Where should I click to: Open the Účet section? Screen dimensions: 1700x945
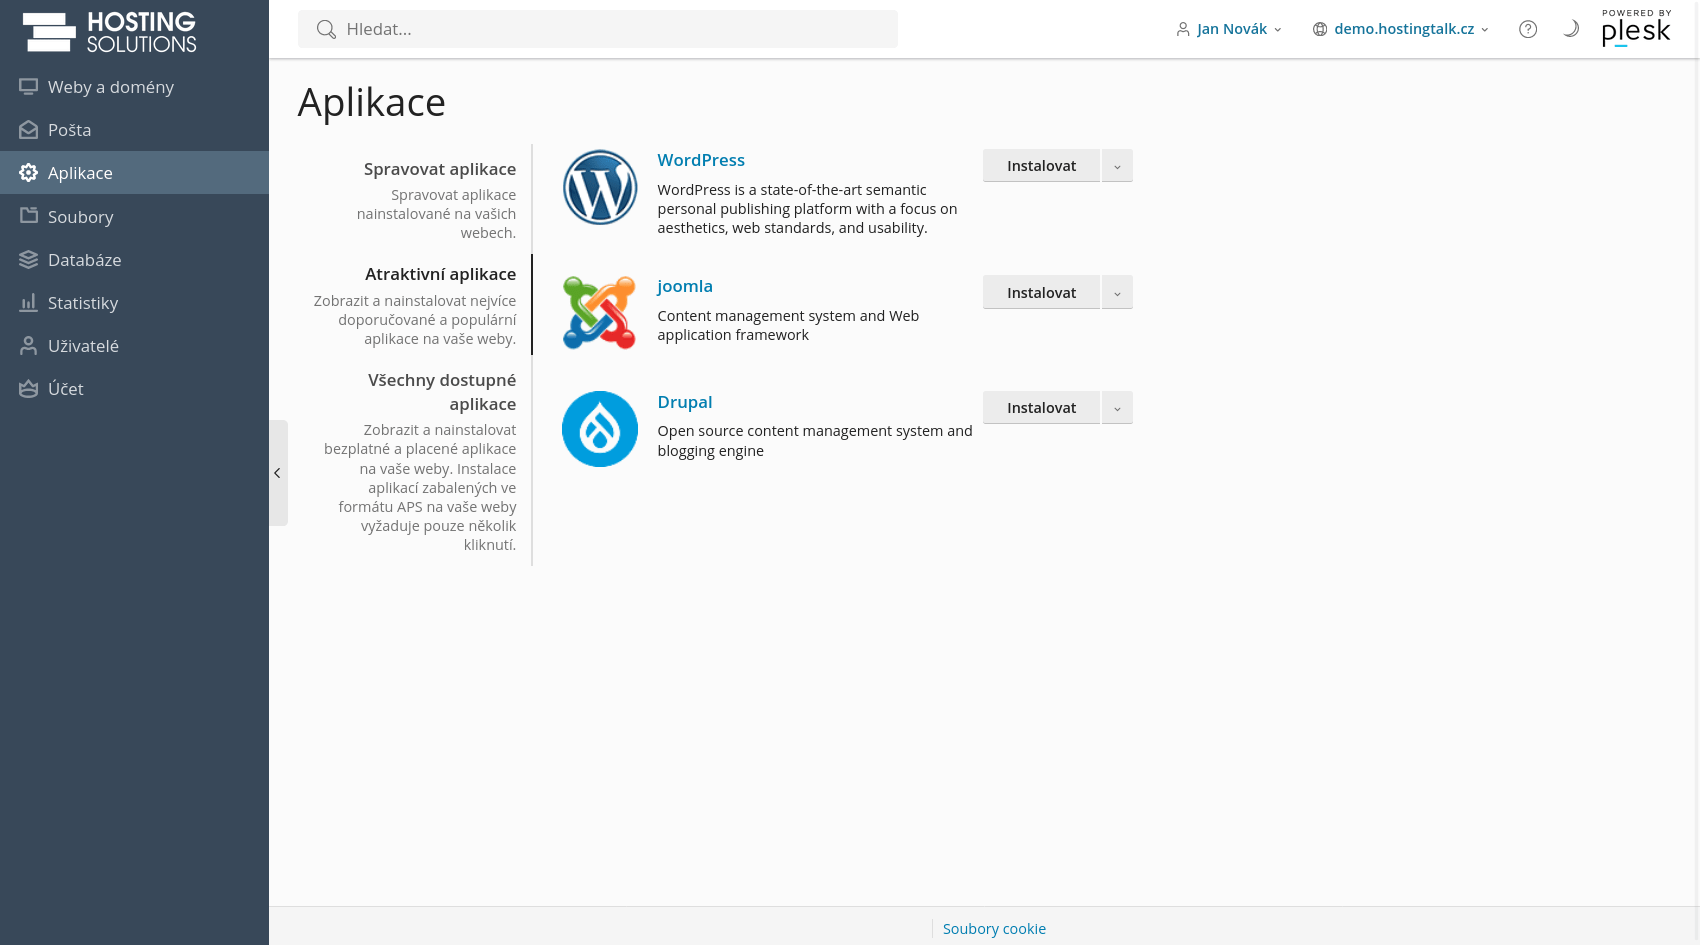[134, 389]
